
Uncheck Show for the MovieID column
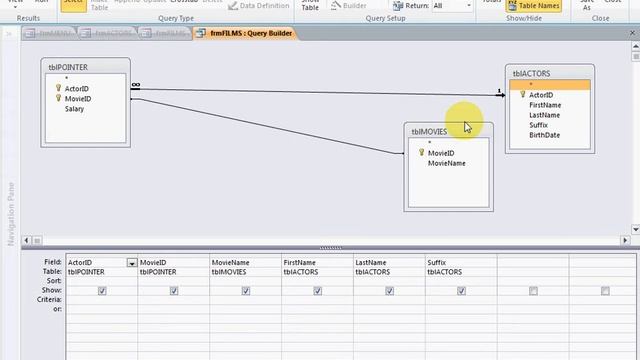point(174,291)
